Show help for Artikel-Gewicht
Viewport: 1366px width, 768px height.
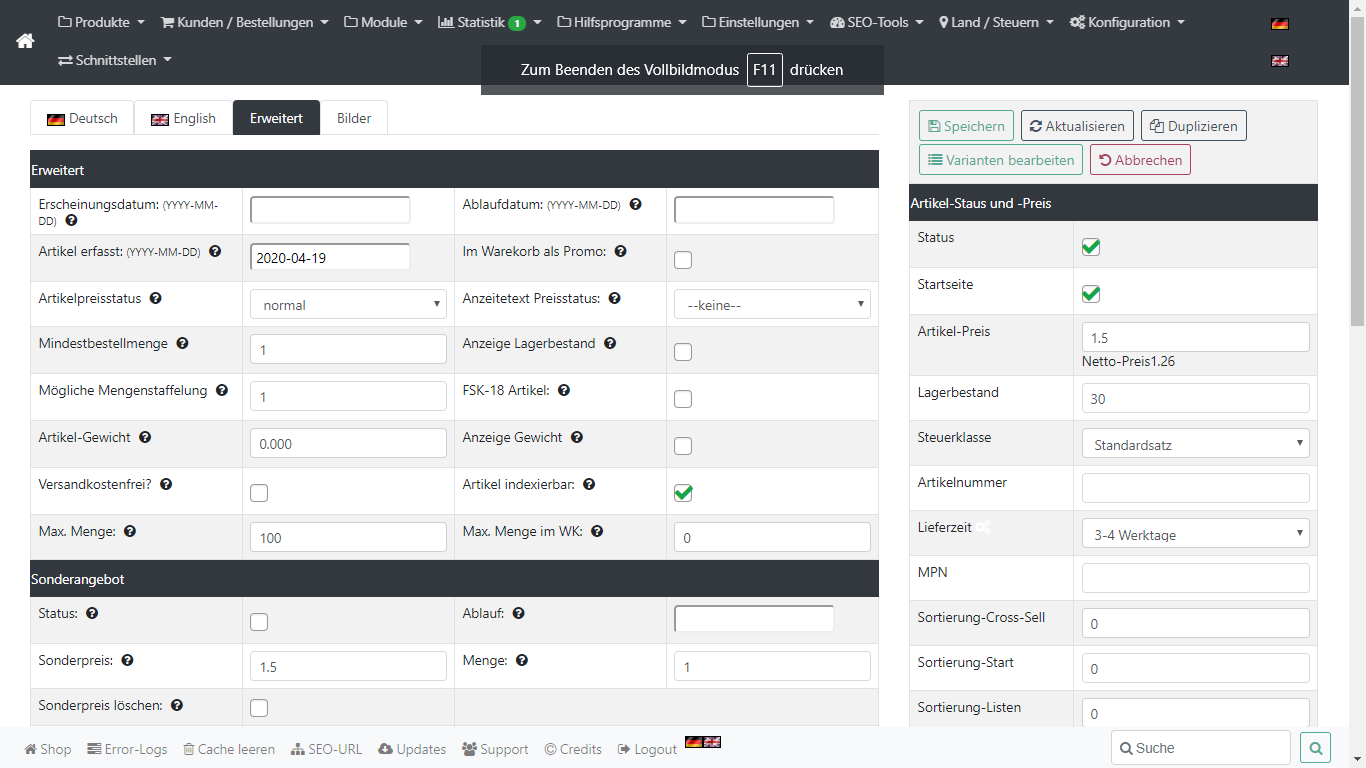tap(145, 437)
